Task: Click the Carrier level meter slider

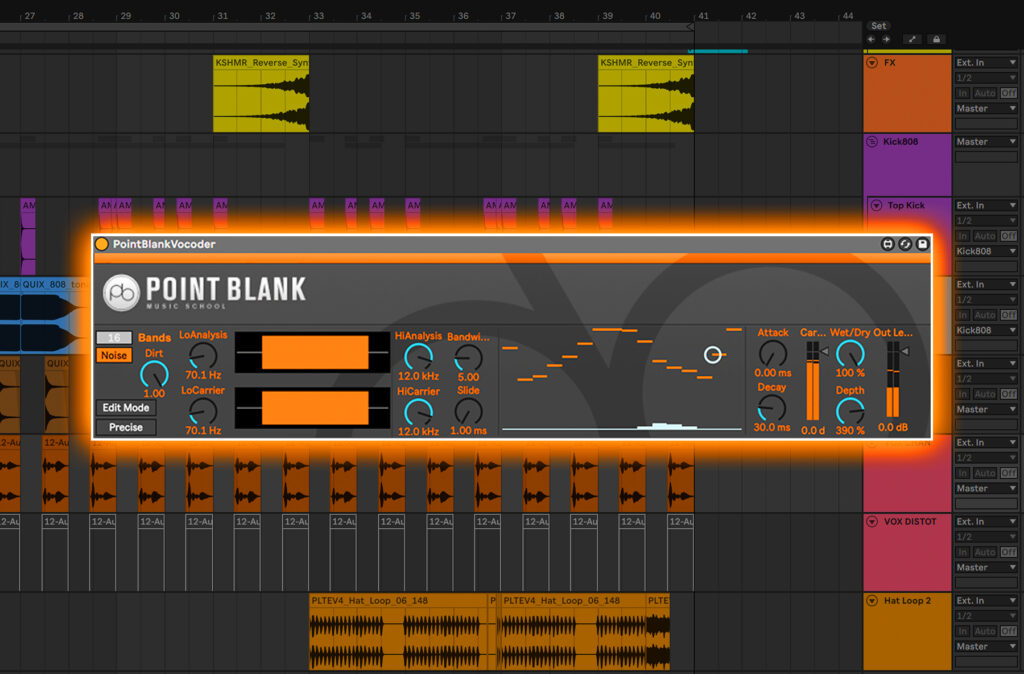Action: click(x=813, y=381)
